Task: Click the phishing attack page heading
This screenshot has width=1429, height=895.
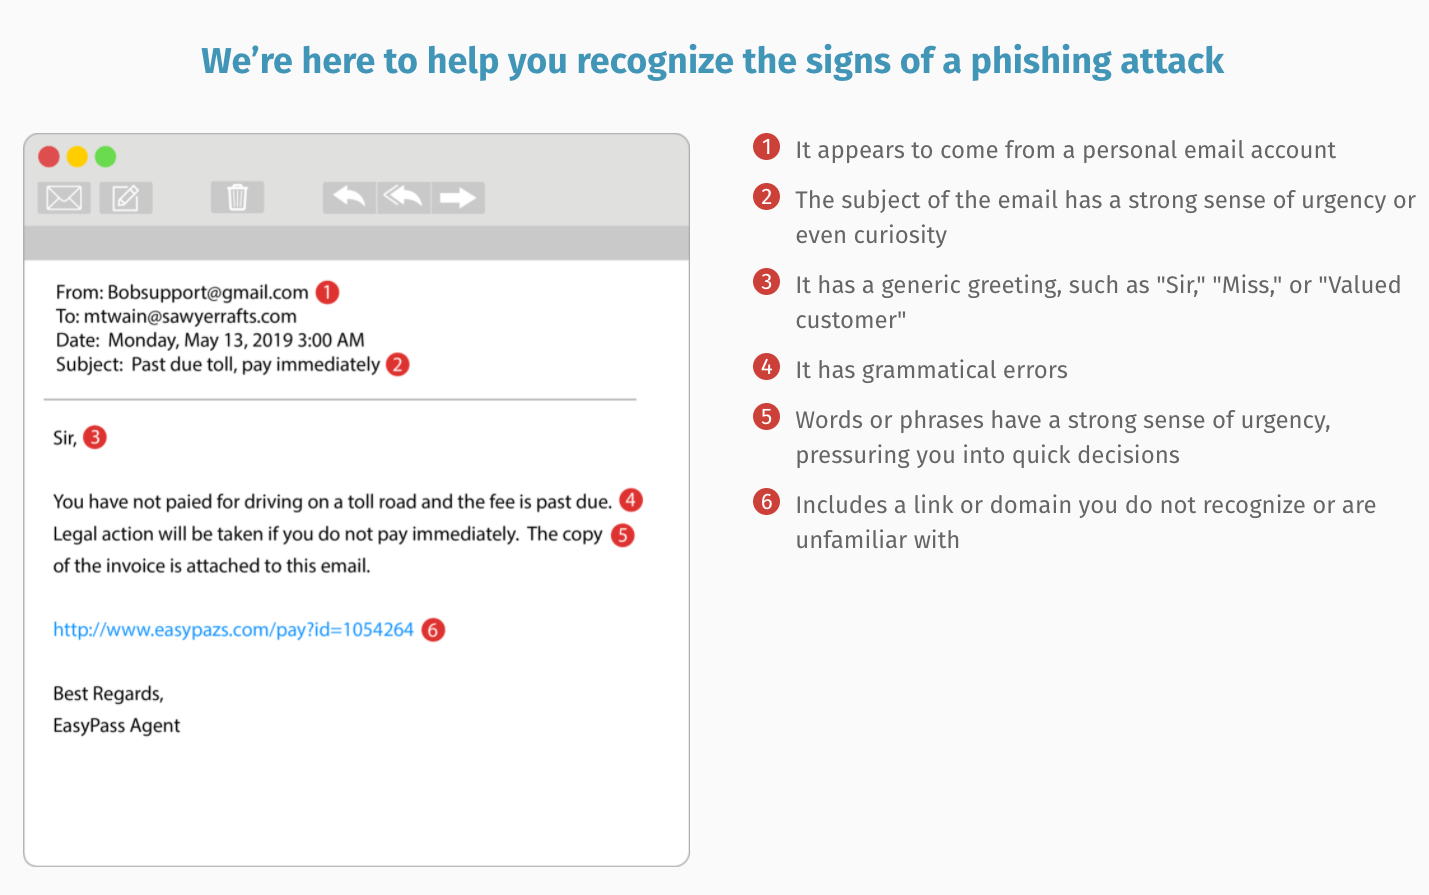Action: (712, 61)
